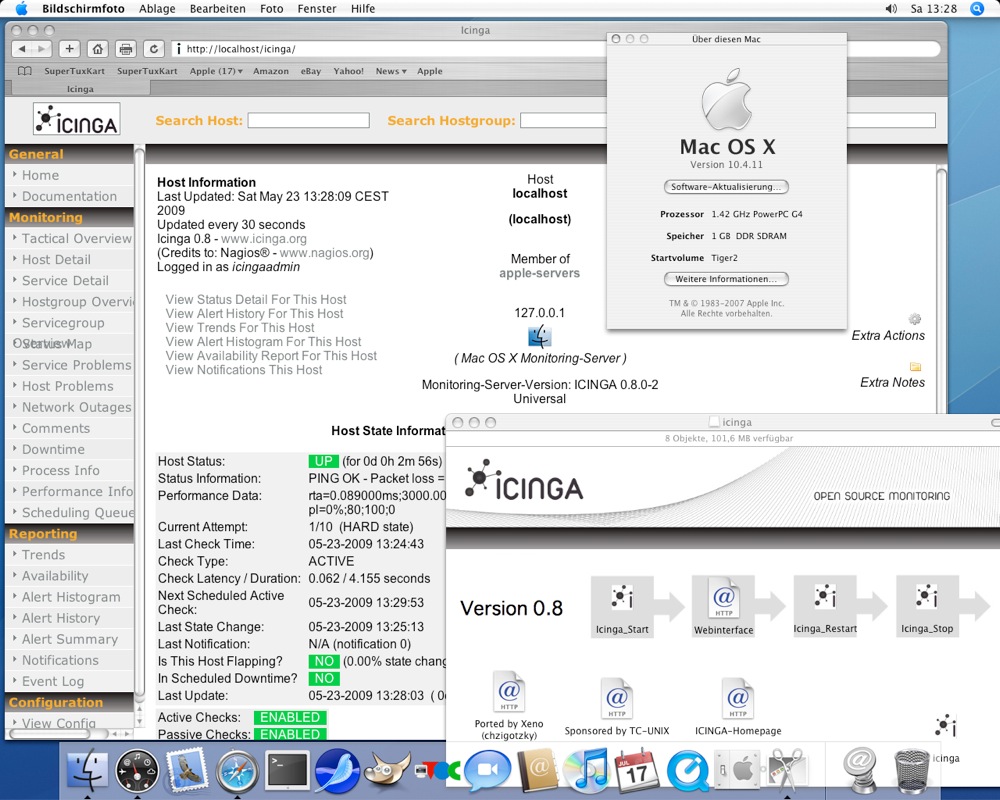Click the Extra Actions gear icon
The height and width of the screenshot is (800, 1000).
point(915,318)
